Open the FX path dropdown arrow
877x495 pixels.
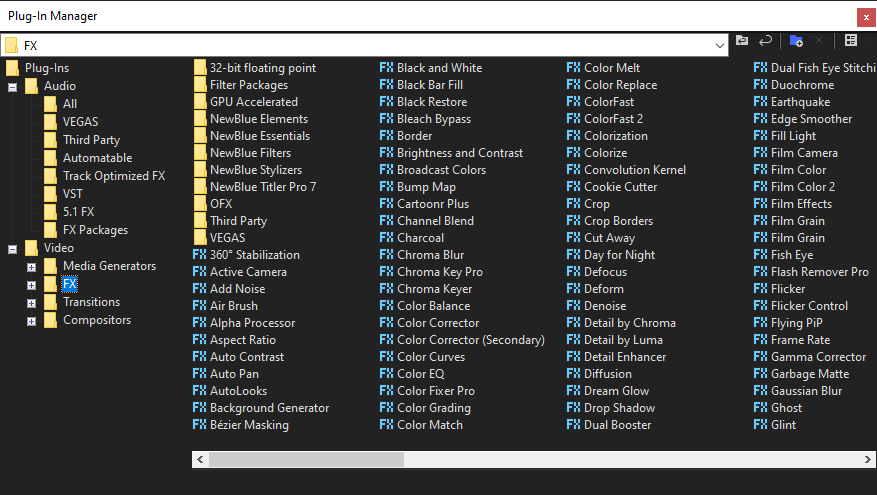pyautogui.click(x=721, y=45)
